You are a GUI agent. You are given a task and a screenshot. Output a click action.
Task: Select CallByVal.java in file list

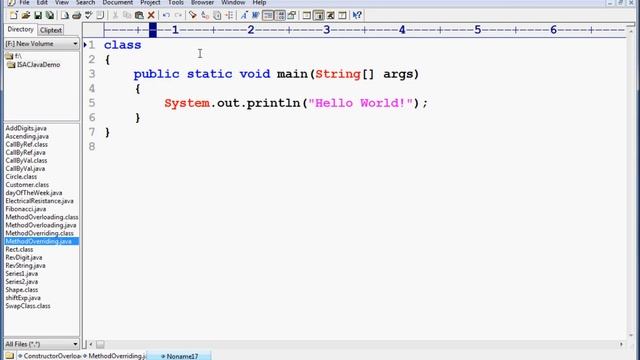25,169
